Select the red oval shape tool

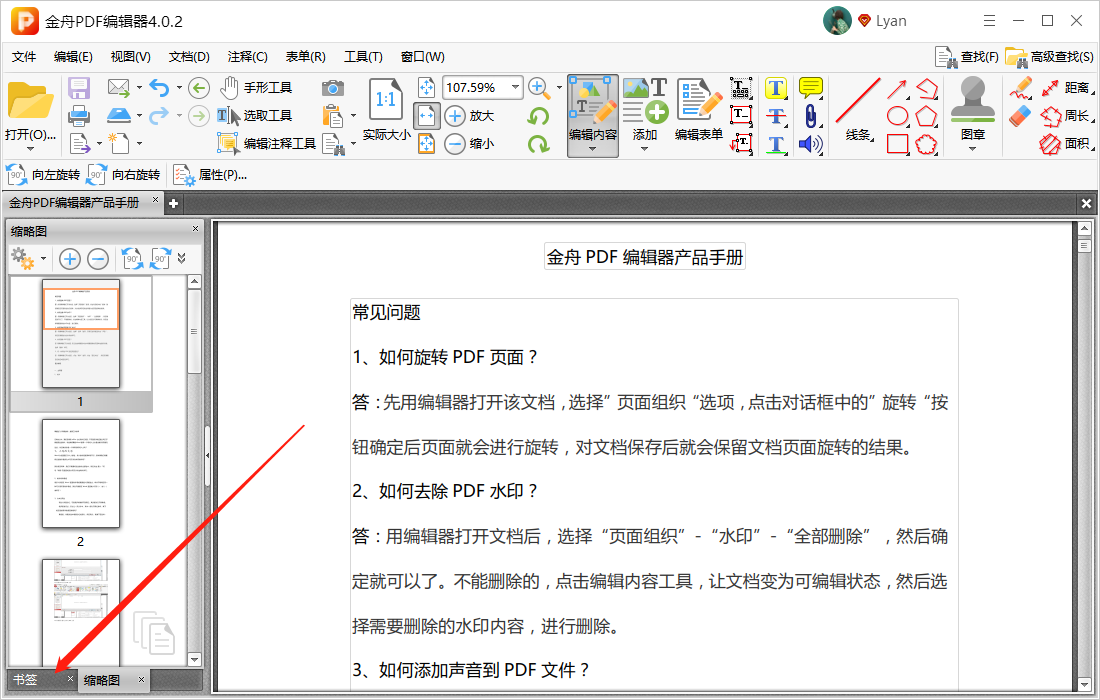(897, 116)
